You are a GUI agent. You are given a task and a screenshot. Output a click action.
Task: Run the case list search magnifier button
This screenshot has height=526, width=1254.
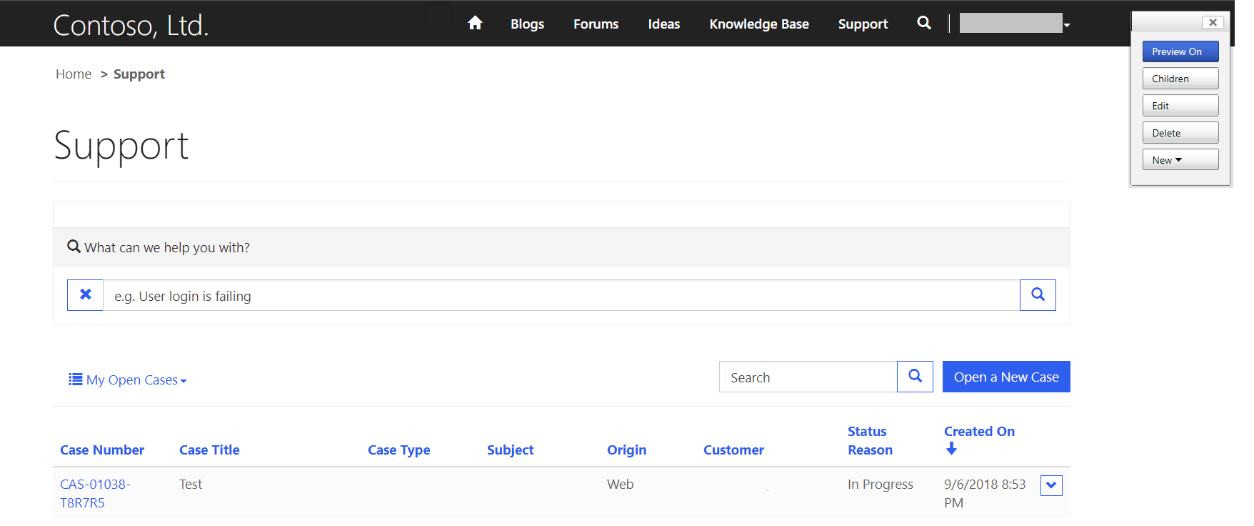click(x=915, y=377)
